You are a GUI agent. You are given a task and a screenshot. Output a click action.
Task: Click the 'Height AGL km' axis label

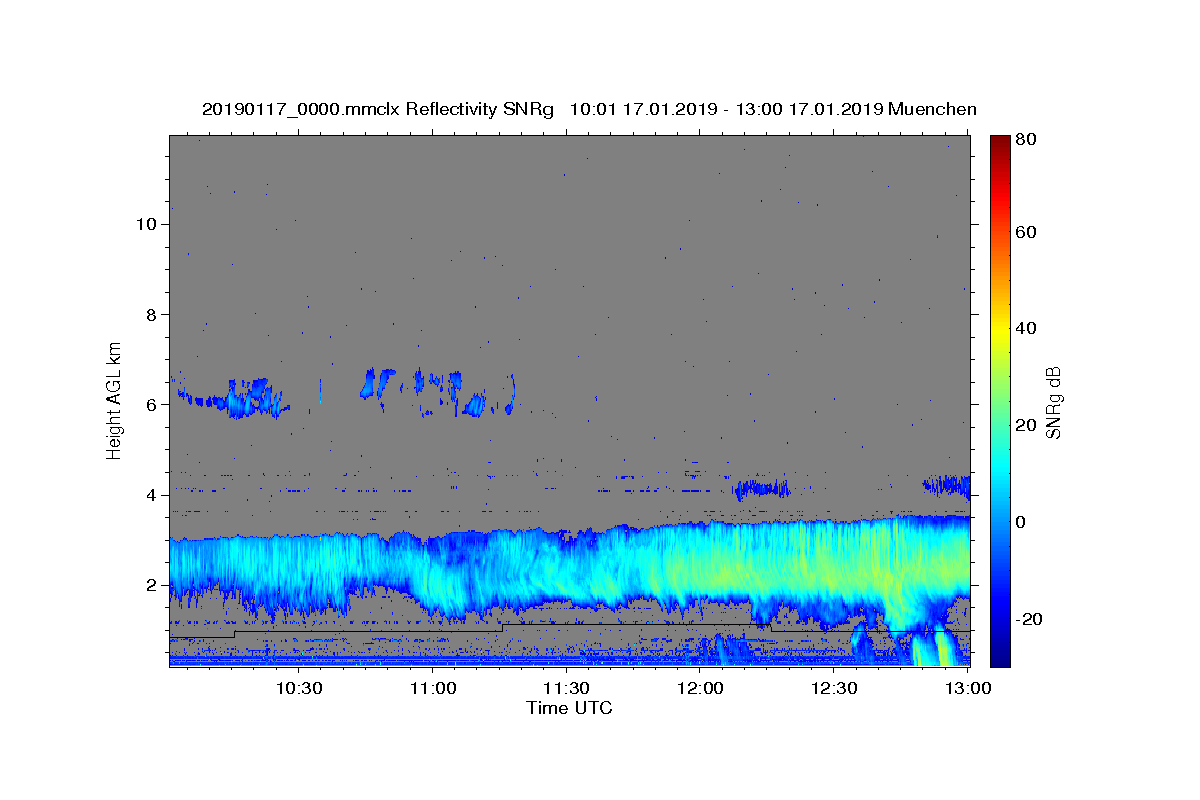tap(115, 401)
